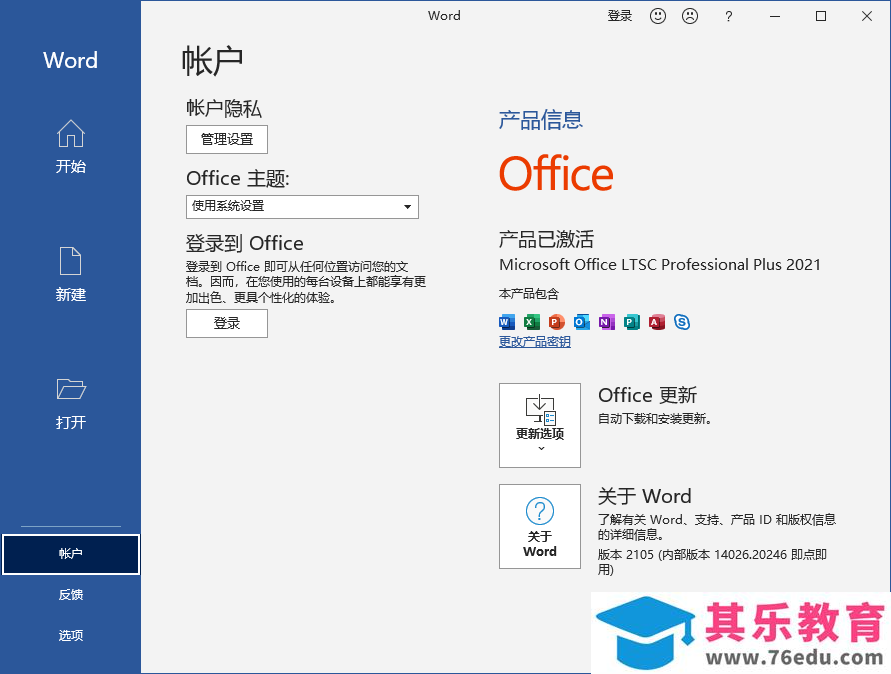This screenshot has height=674, width=891.
Task: Click the Word app icon under 本产品包含
Action: click(x=507, y=322)
